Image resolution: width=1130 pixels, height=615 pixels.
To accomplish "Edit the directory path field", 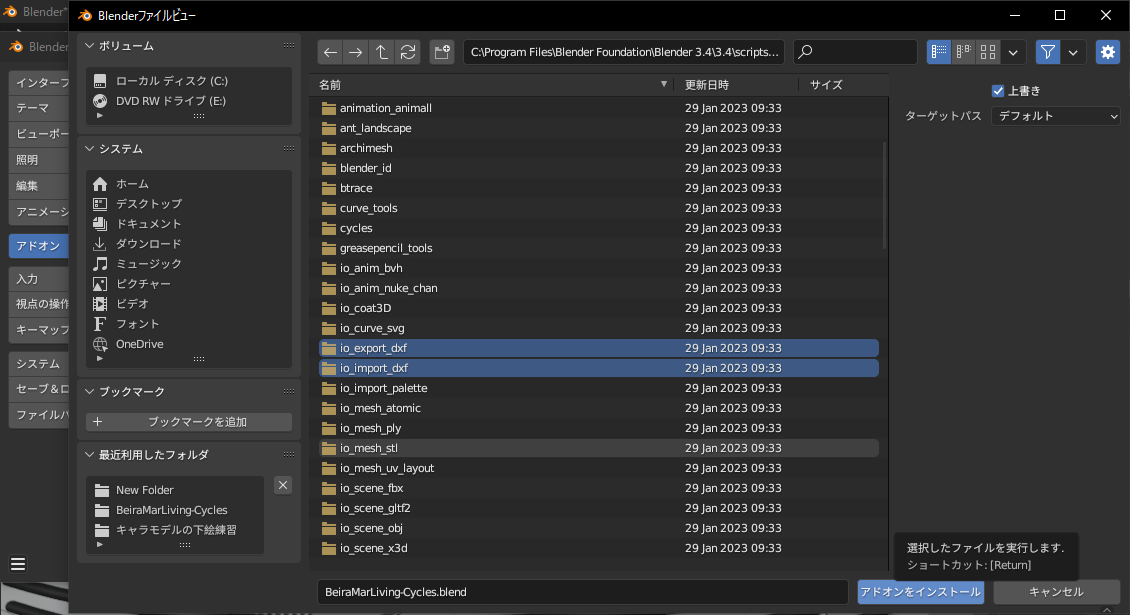I will tap(624, 52).
